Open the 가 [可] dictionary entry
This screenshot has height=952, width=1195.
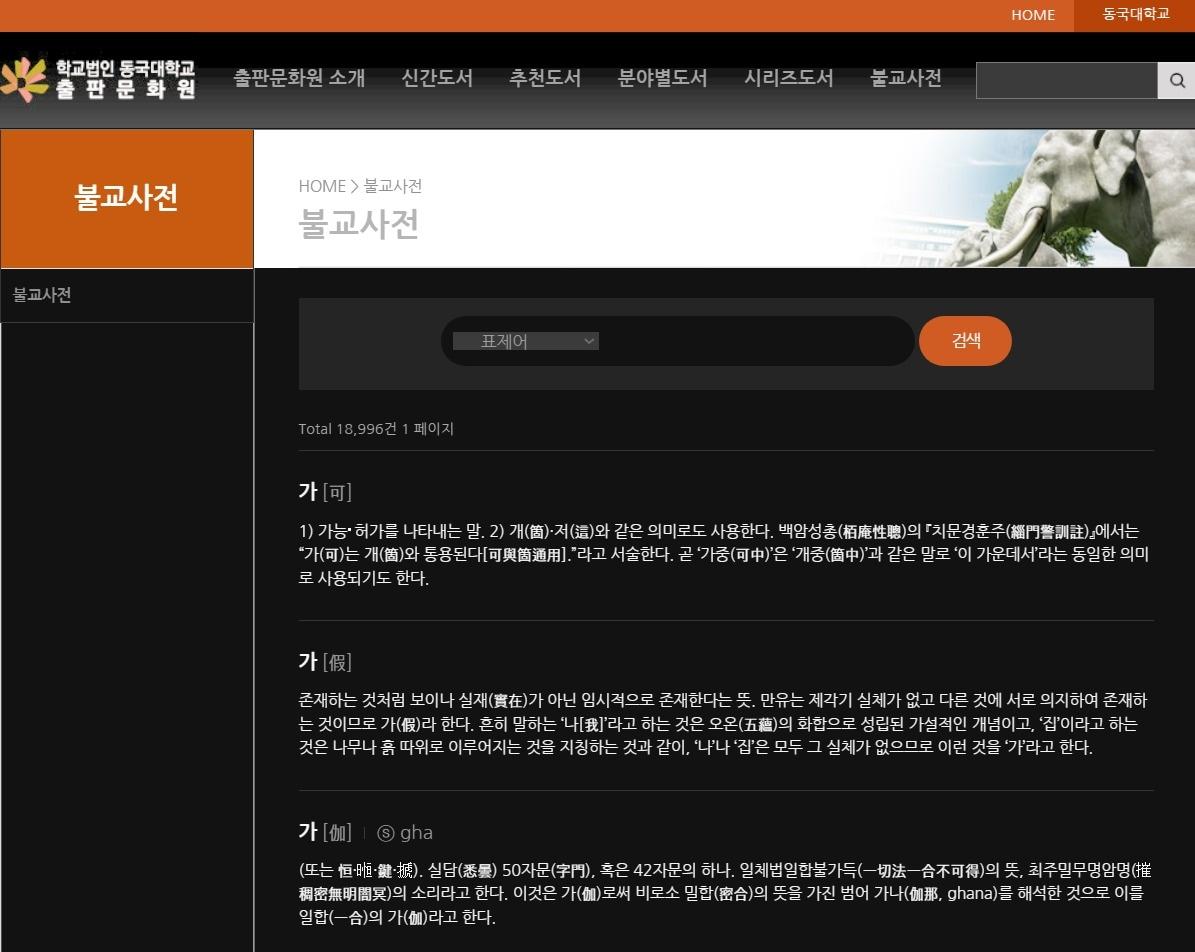tap(325, 491)
